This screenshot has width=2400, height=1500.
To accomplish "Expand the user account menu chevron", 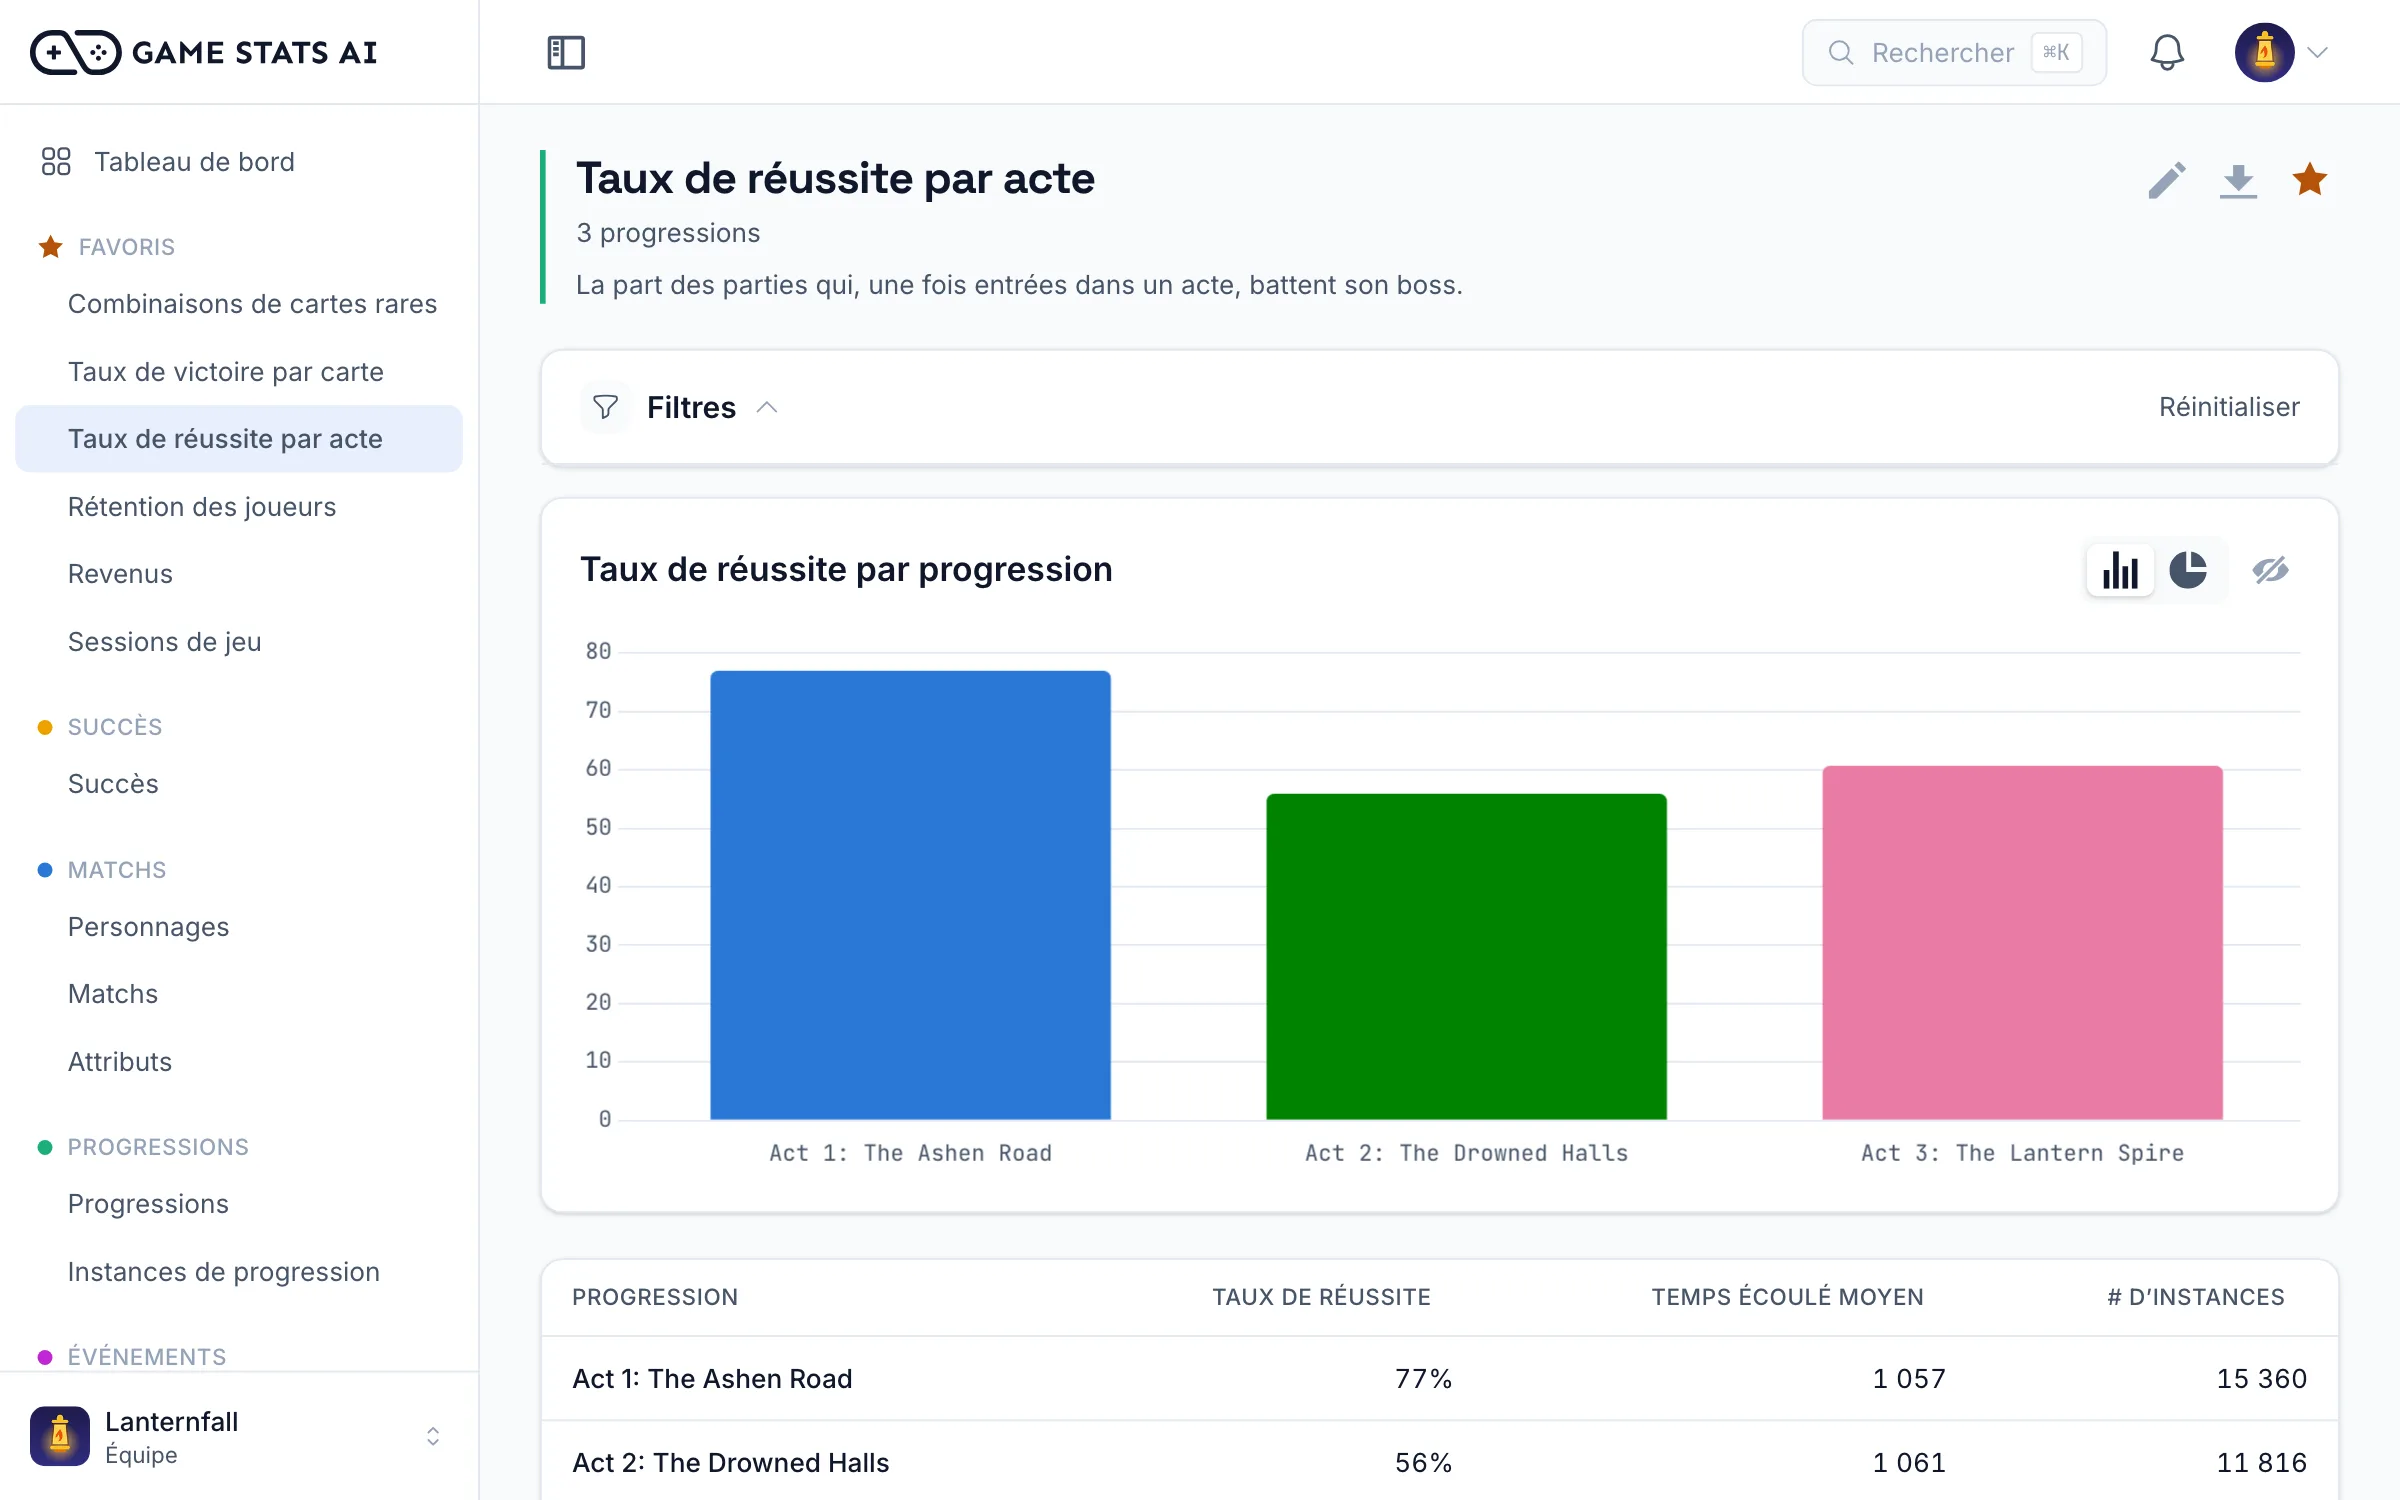I will 2318,52.
